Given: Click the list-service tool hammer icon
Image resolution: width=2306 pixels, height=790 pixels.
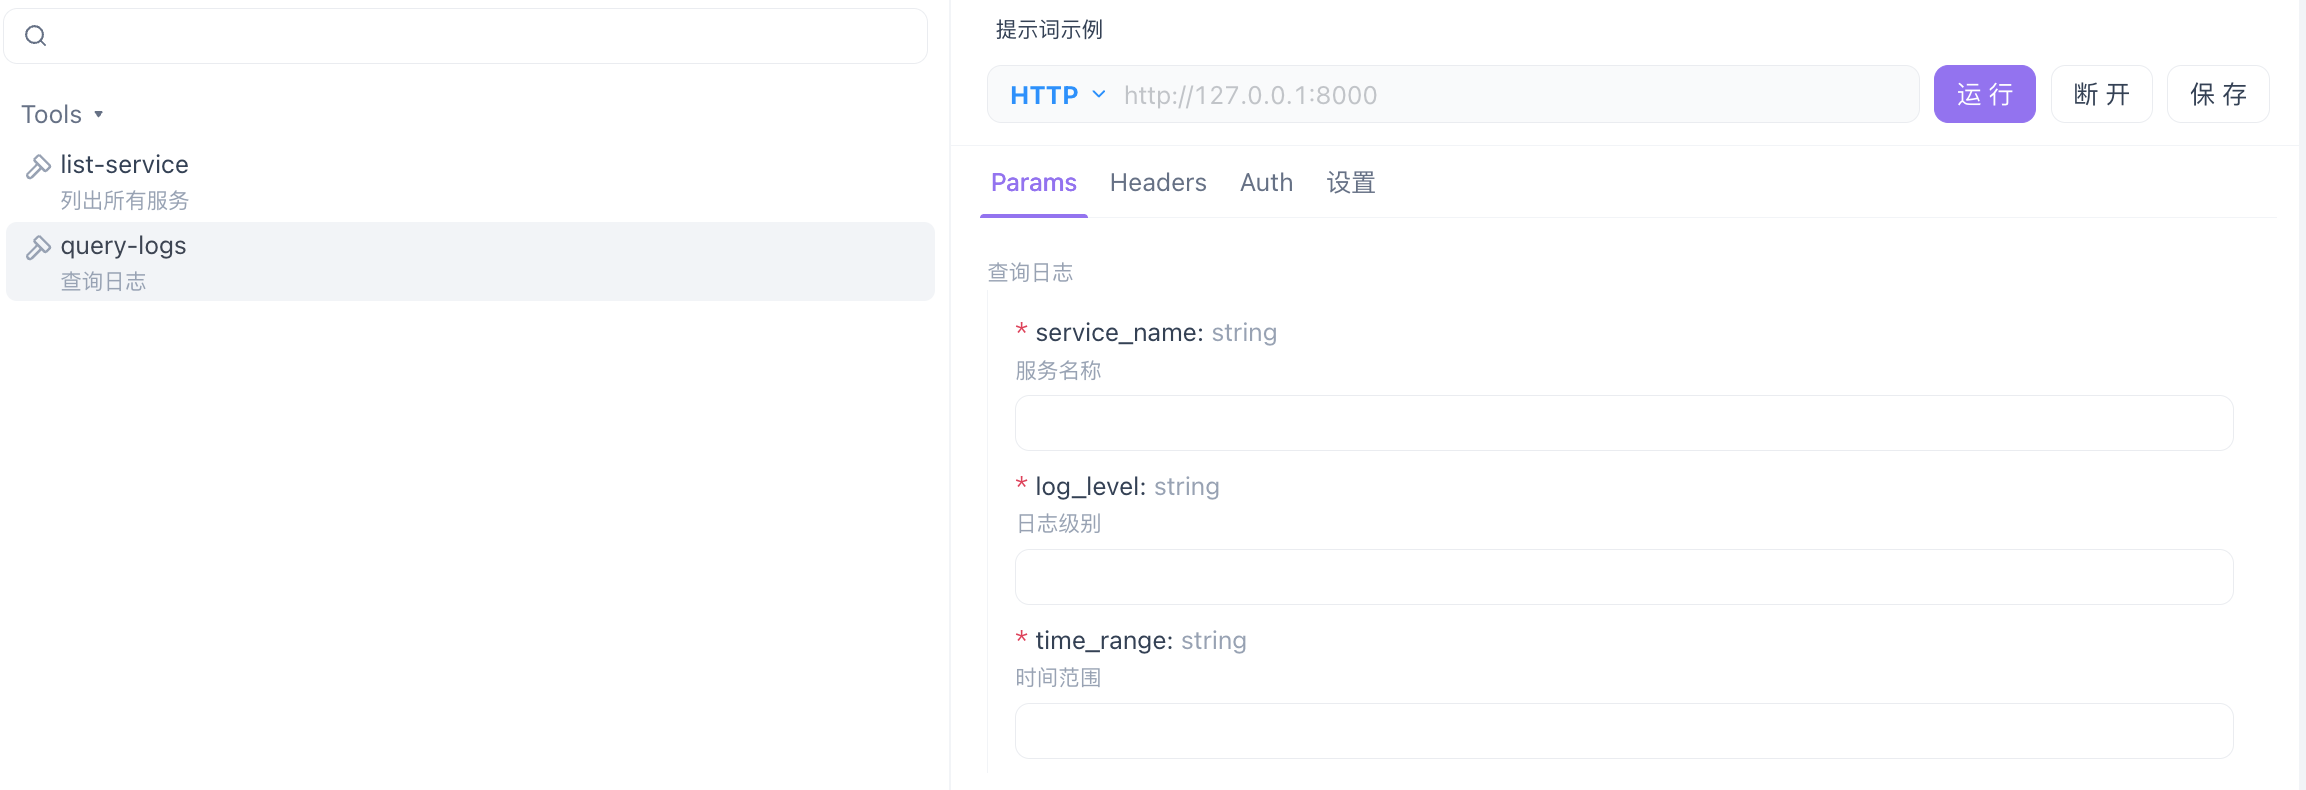Looking at the screenshot, I should pyautogui.click(x=38, y=166).
